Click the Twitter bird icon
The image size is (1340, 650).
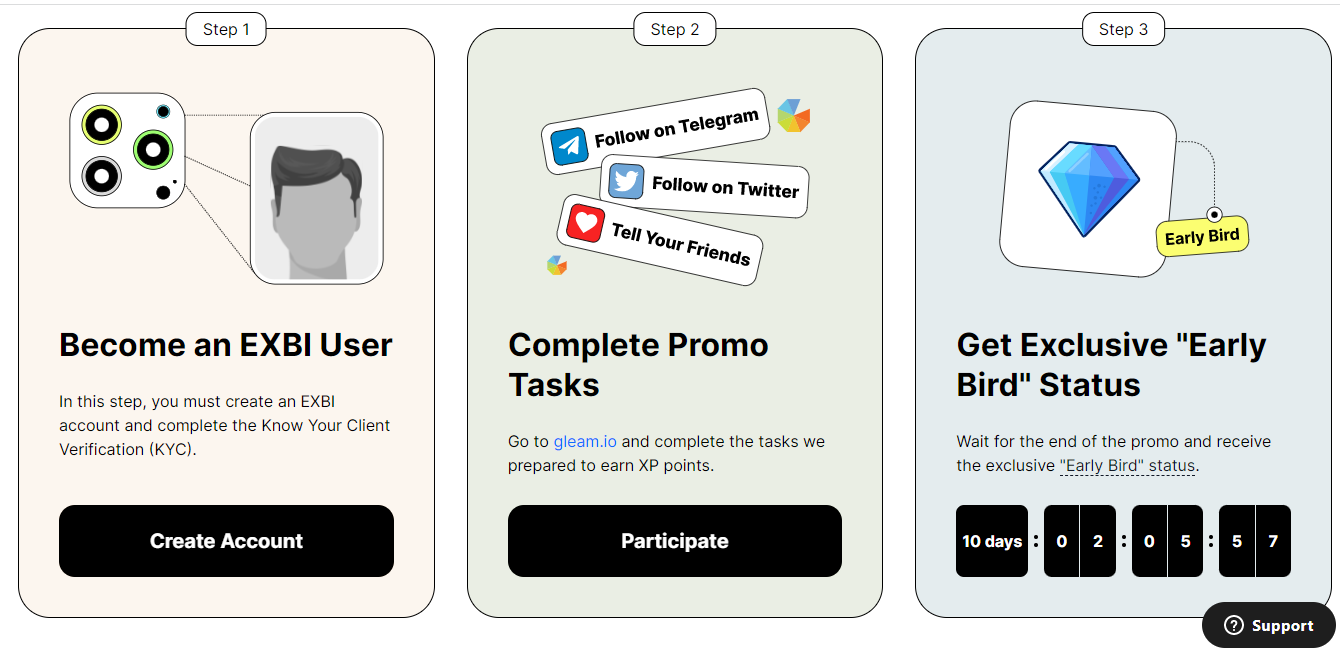pos(626,182)
